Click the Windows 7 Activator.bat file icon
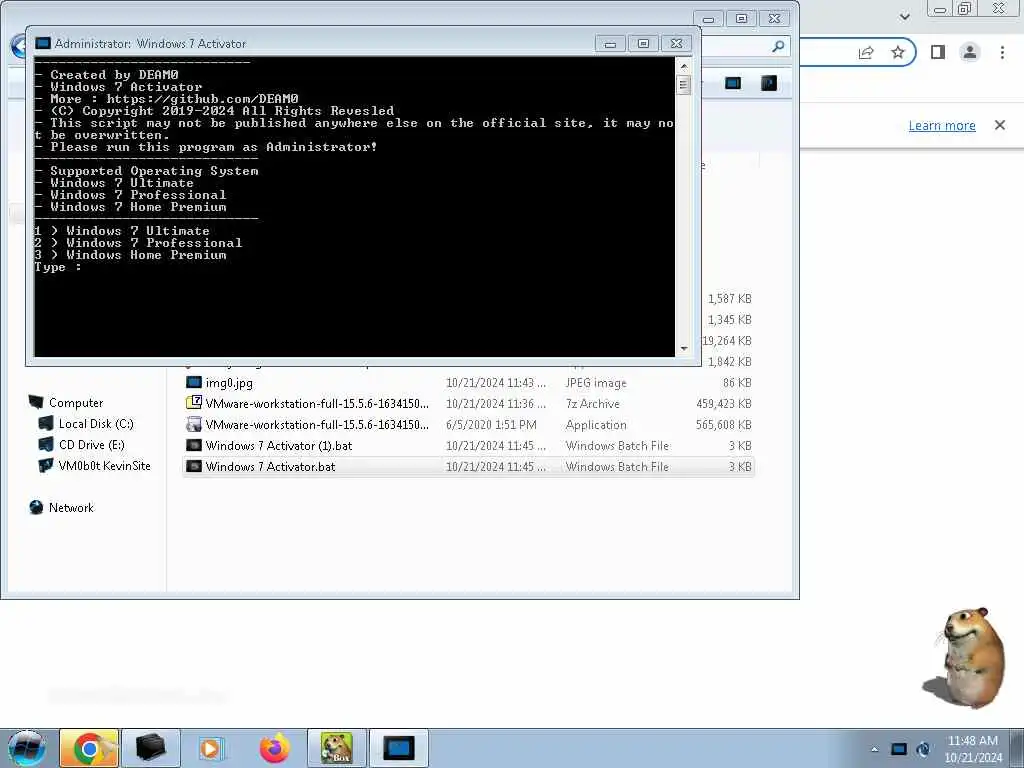The height and width of the screenshot is (768, 1024). (x=194, y=466)
